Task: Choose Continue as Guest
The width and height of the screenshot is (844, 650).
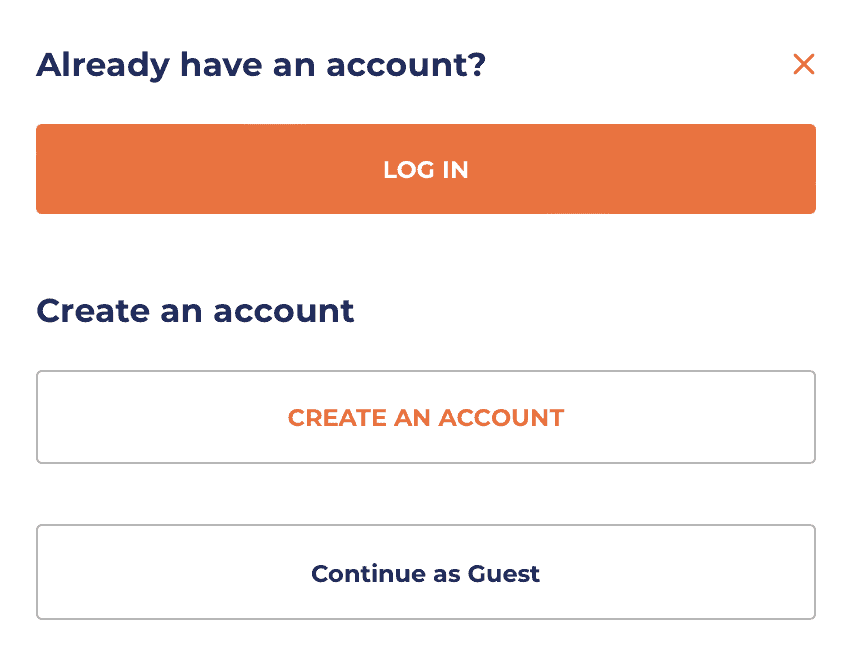Action: (x=426, y=573)
